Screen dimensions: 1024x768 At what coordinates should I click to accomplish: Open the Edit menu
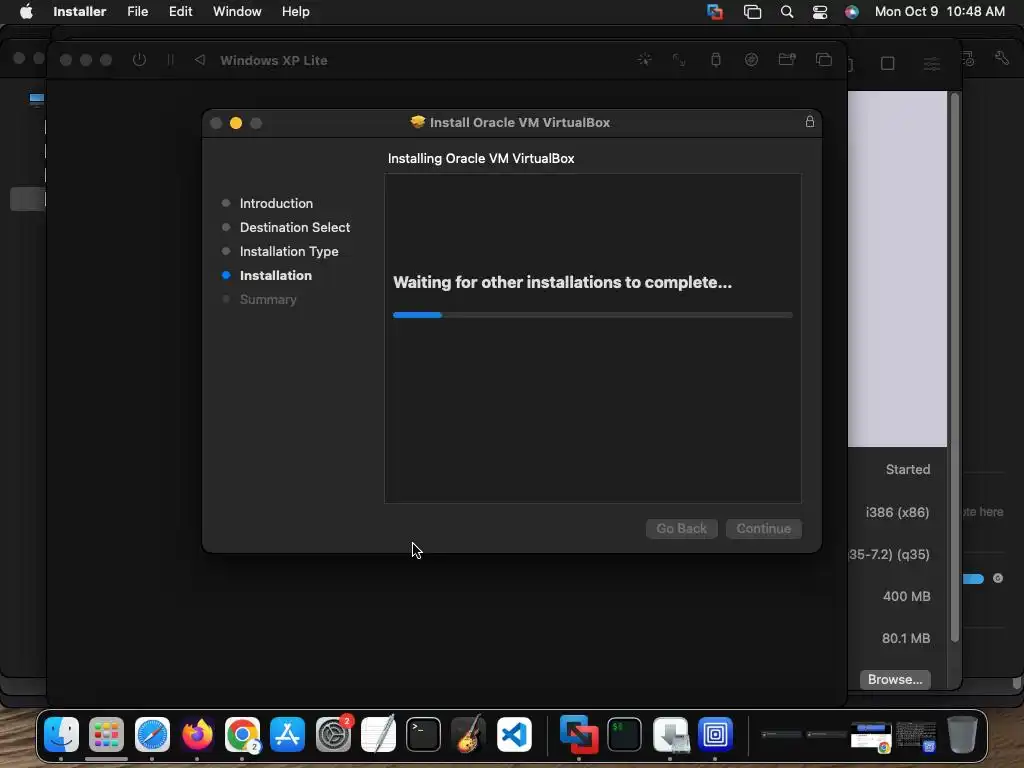[180, 12]
